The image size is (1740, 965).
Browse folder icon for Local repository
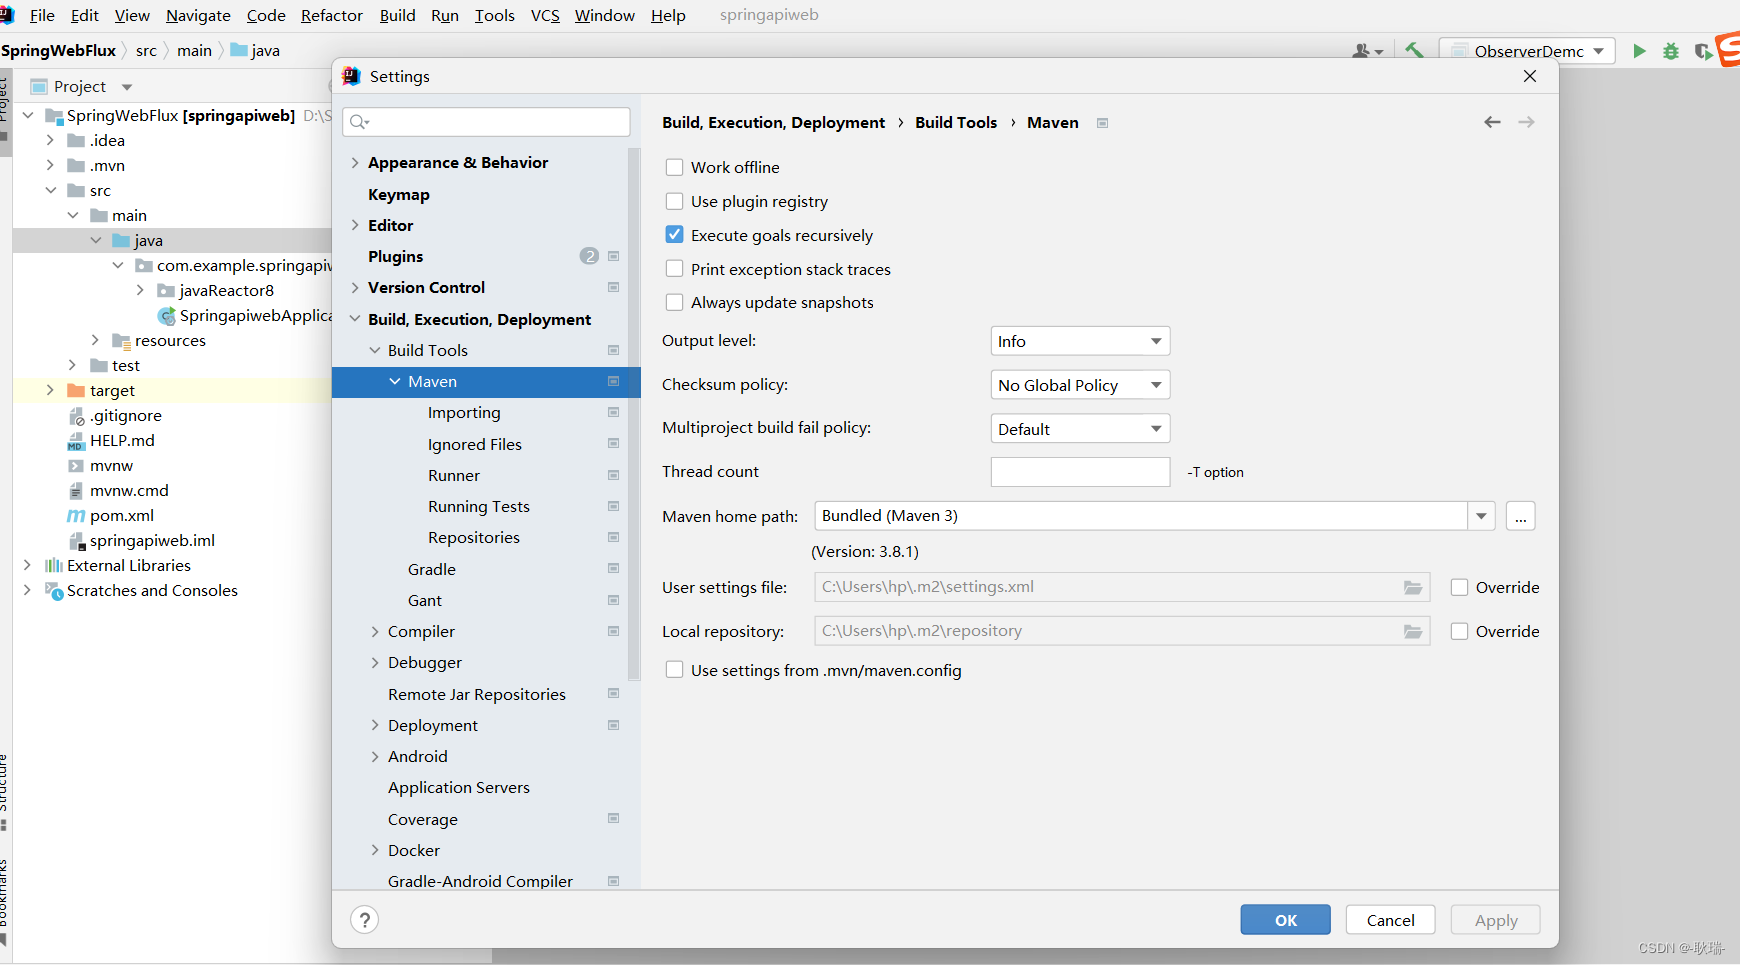click(1412, 631)
